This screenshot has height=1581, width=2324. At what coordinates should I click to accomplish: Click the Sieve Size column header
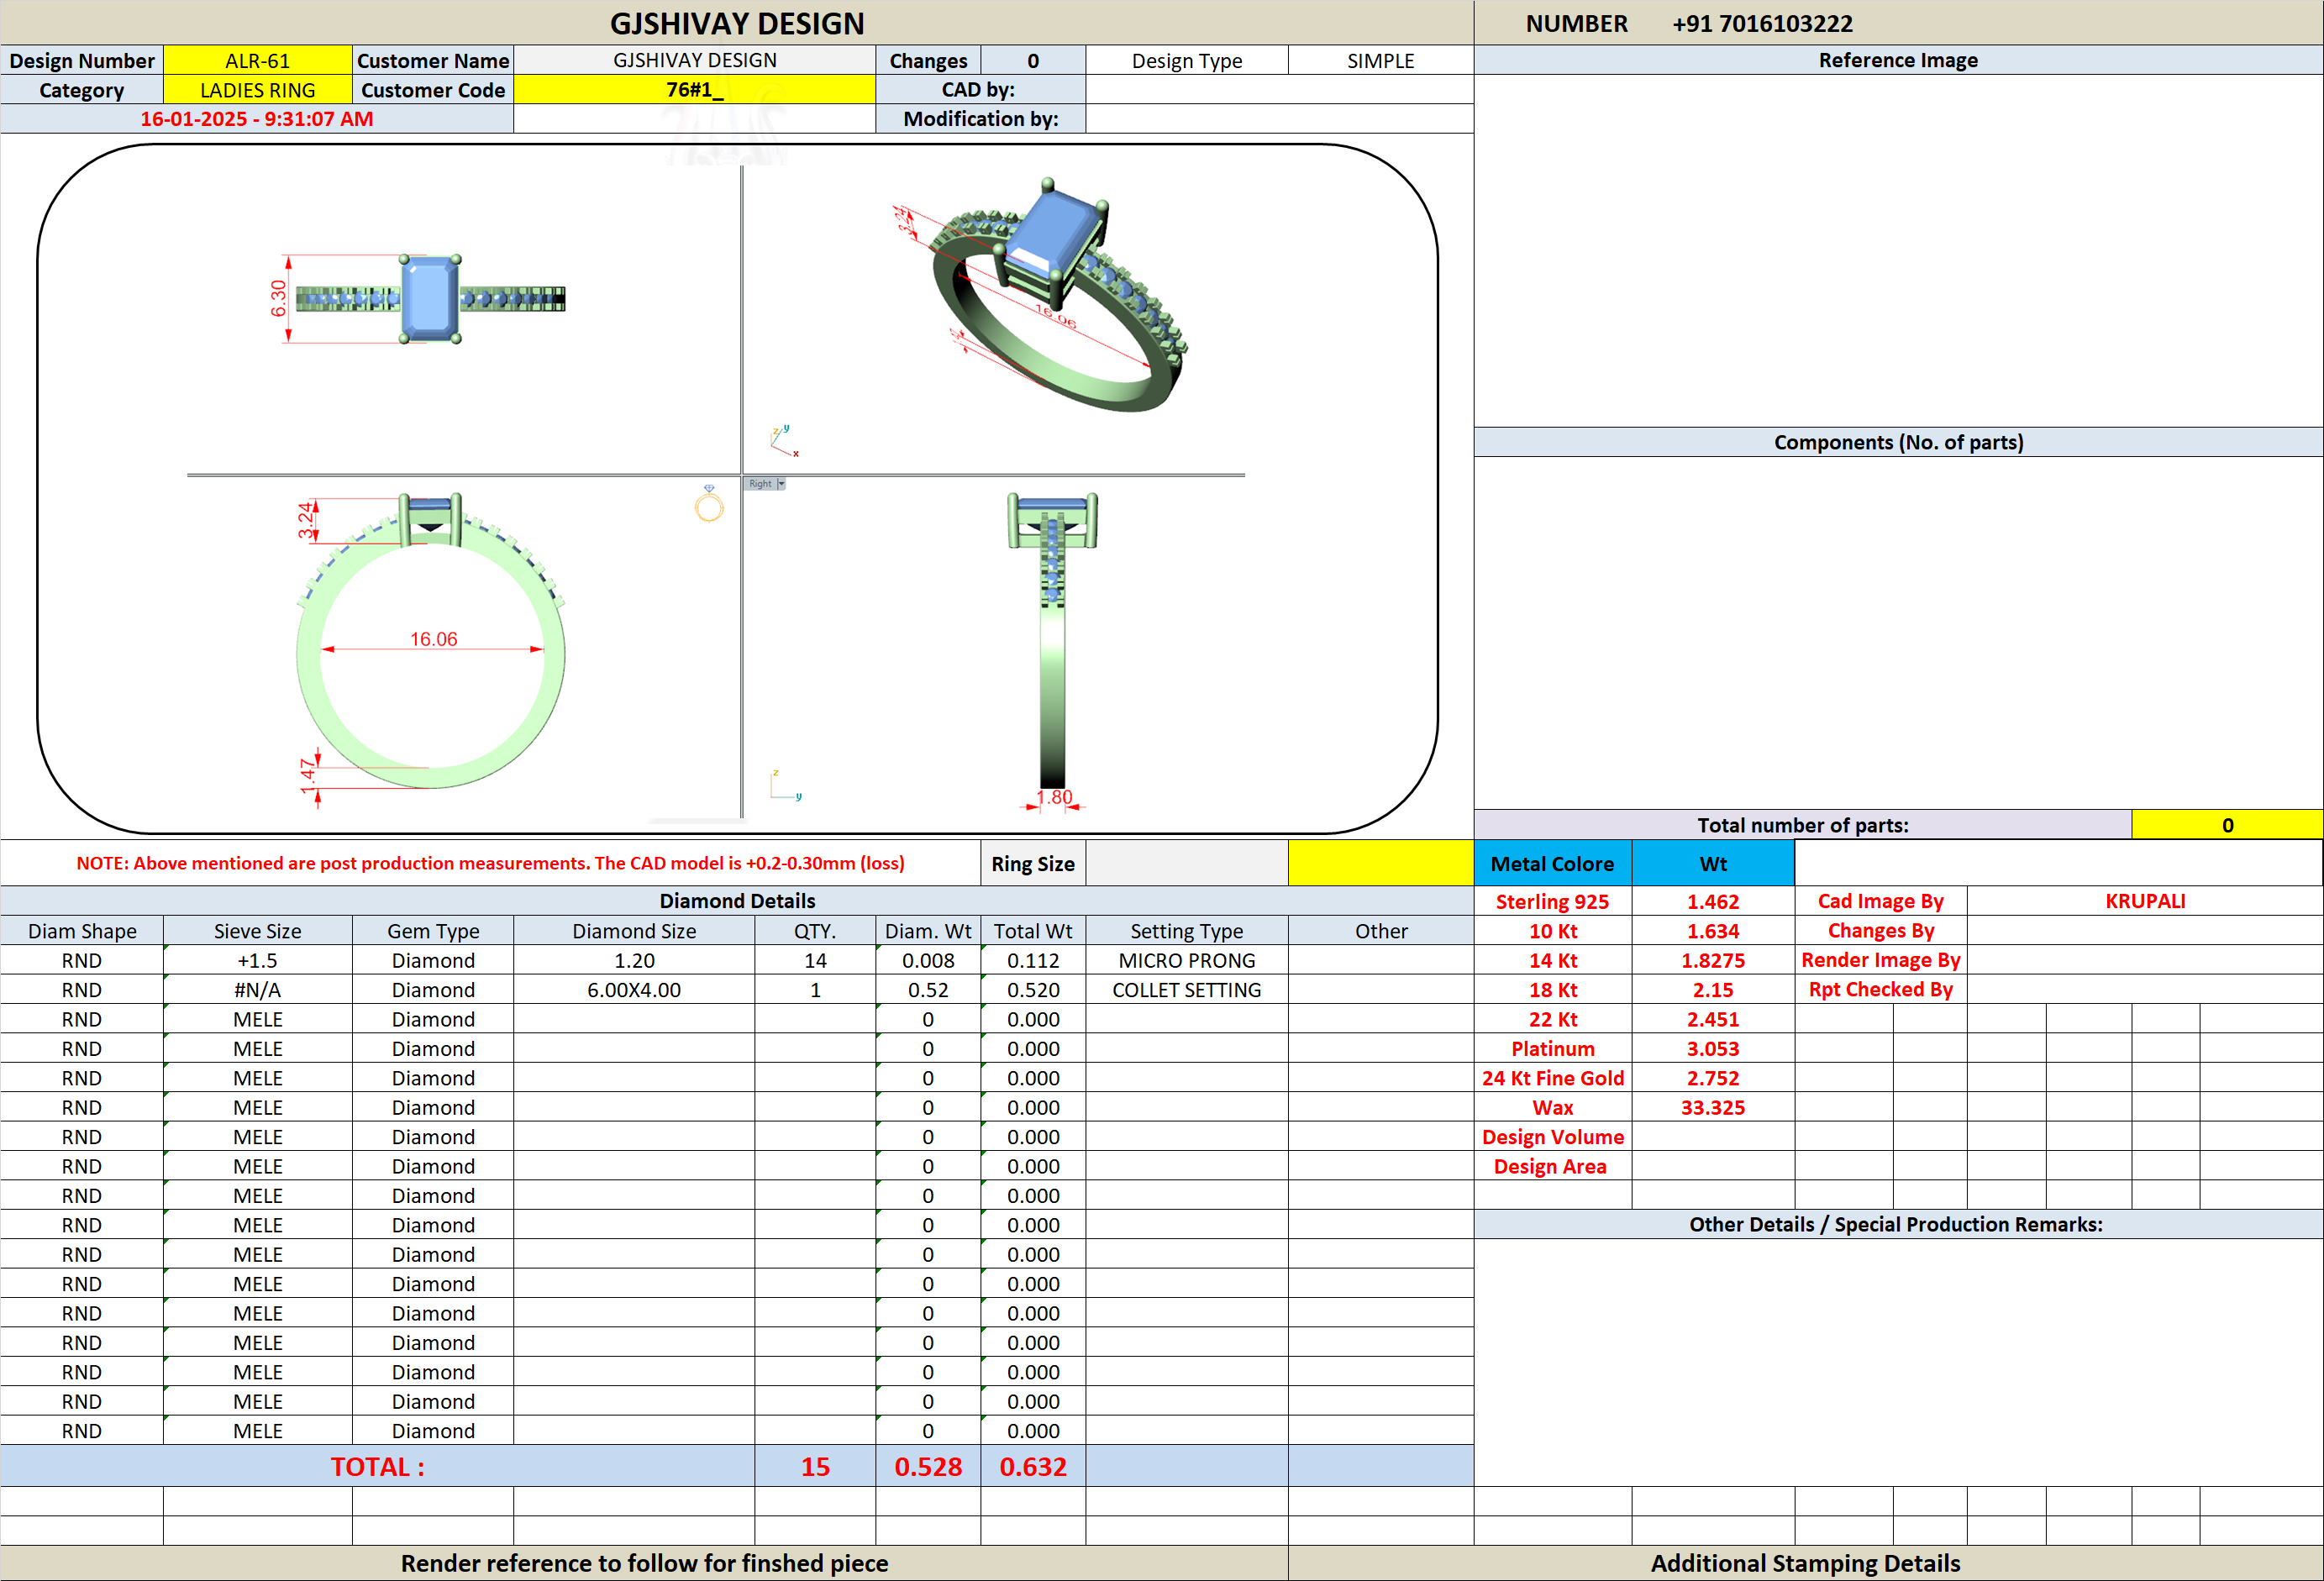258,931
